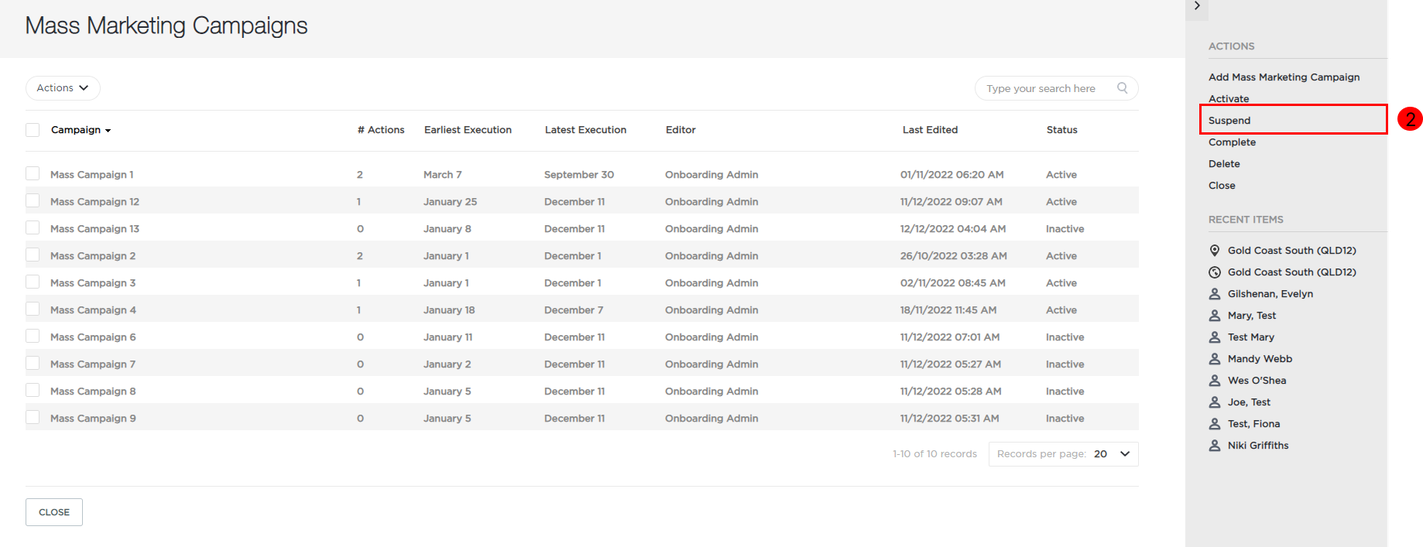
Task: Open recent item Wes O'Shea
Action: click(x=1257, y=381)
